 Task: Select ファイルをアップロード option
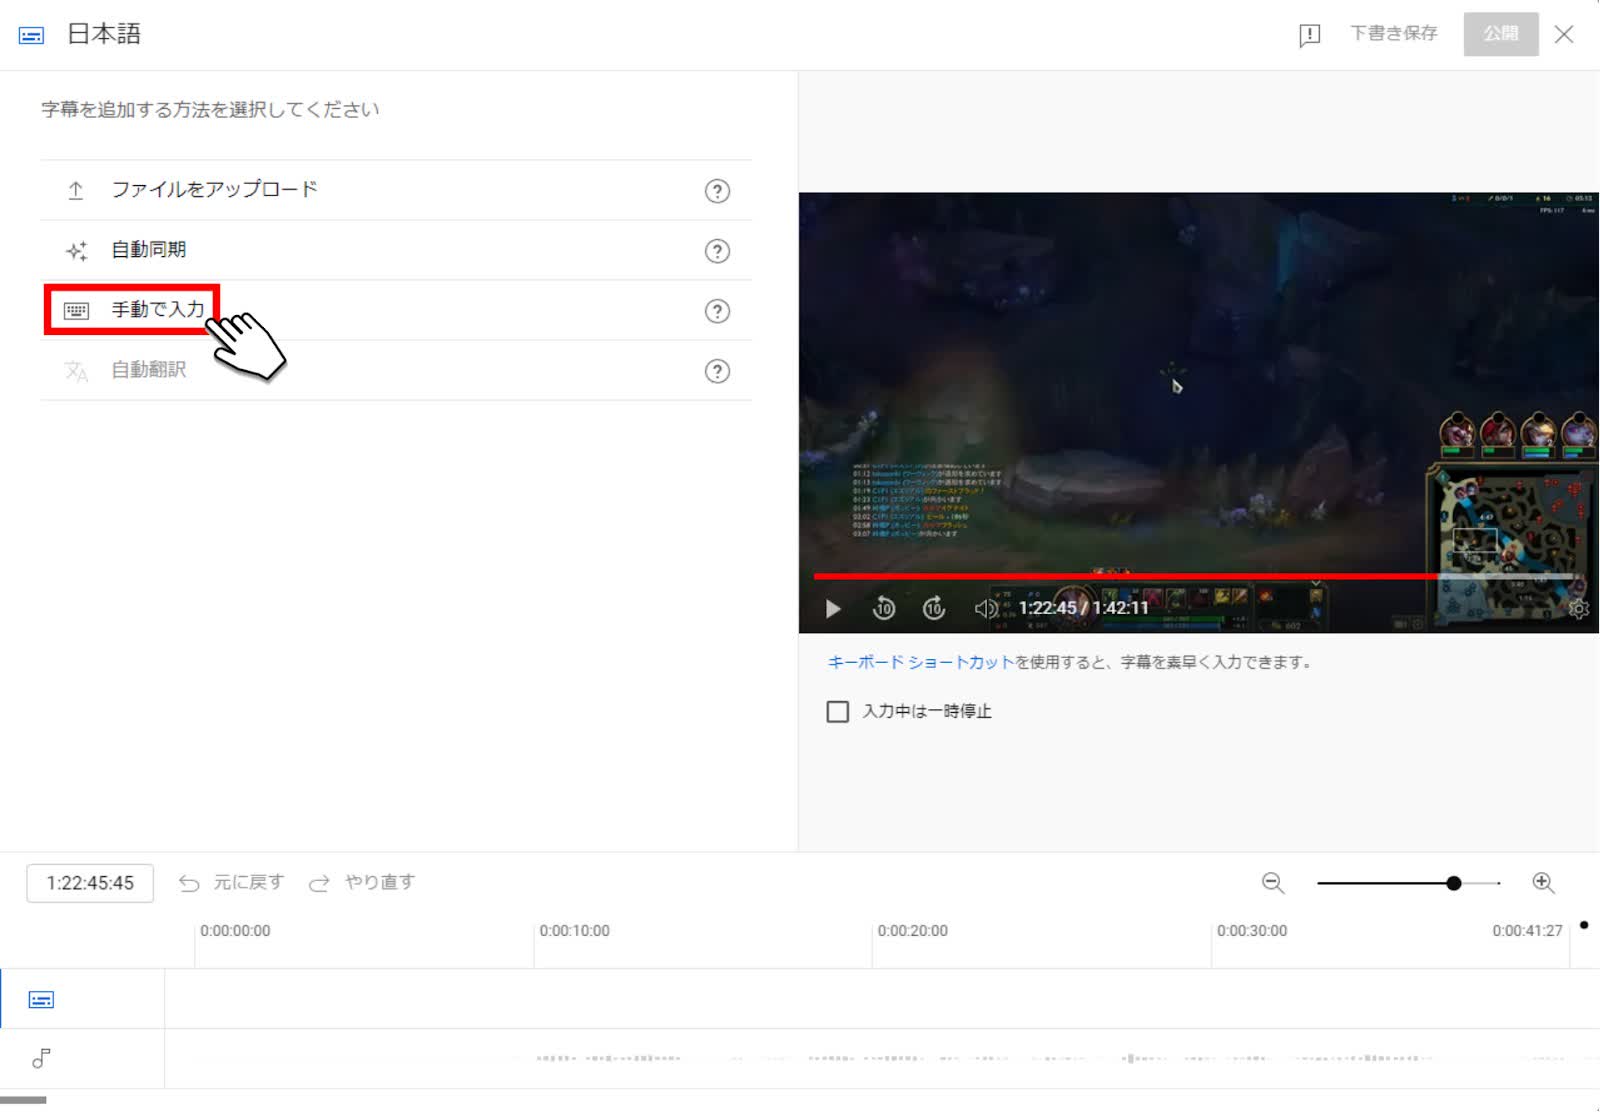coord(396,190)
